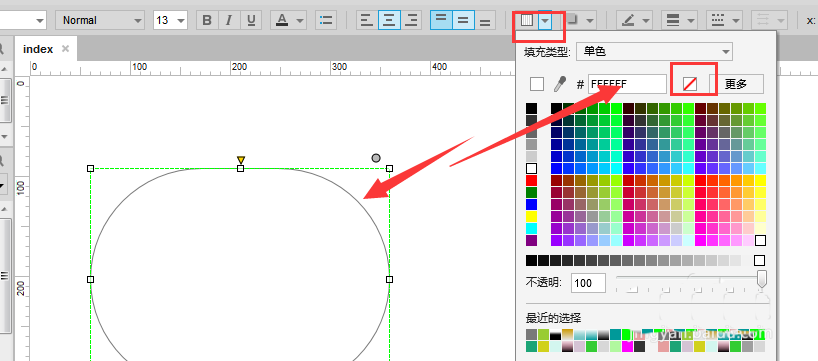The image size is (818, 361).
Task: Open the fill color dropdown arrow
Action: pyautogui.click(x=545, y=20)
